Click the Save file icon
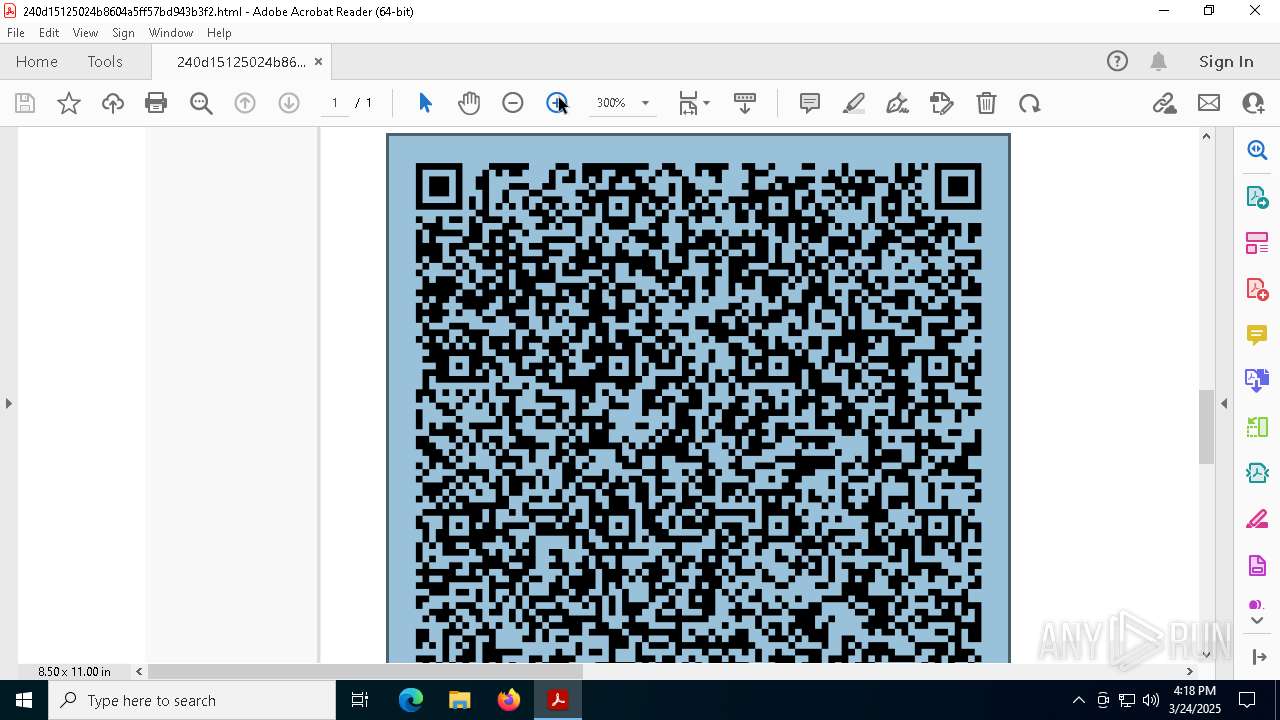The image size is (1280, 720). pos(25,103)
